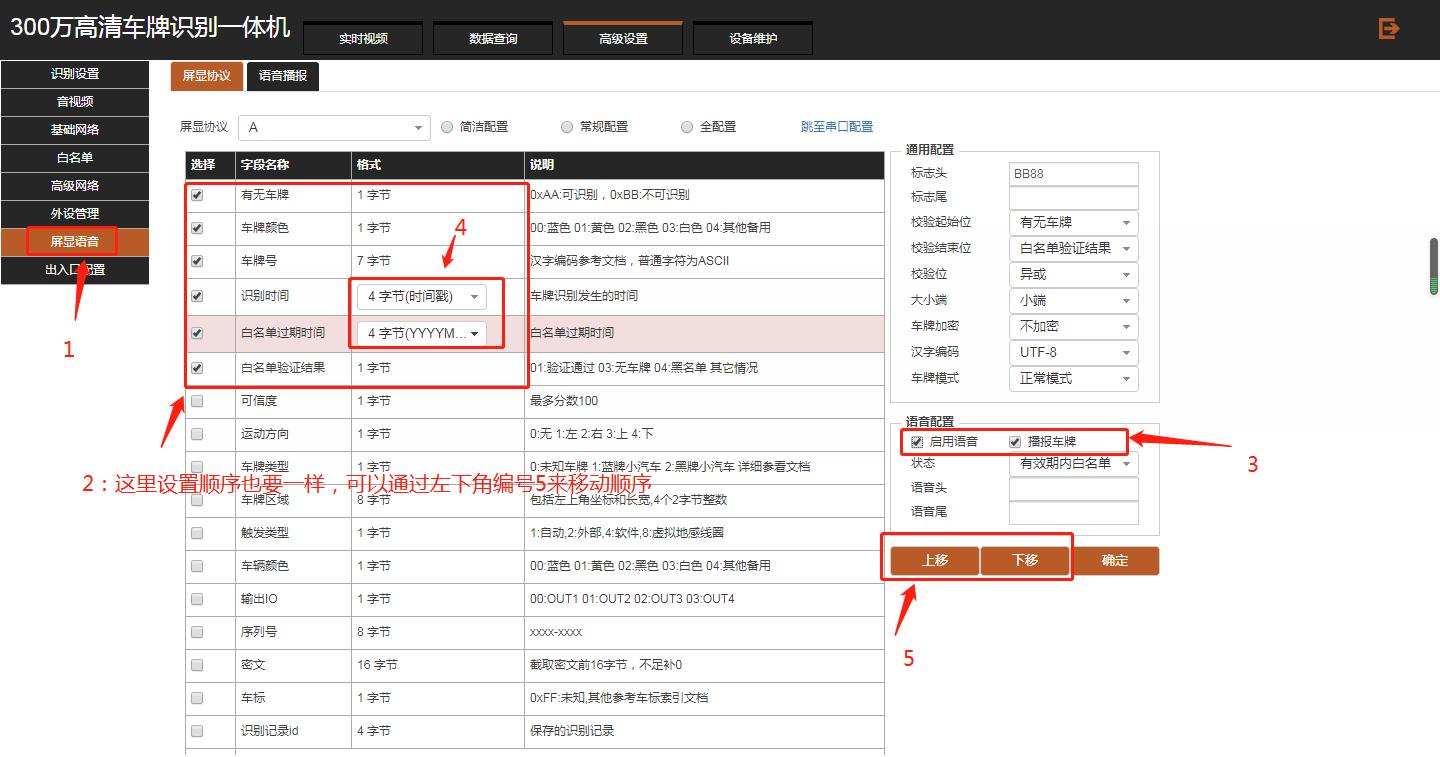
Task: Enable the 密文 field checkbox
Action: (x=197, y=665)
